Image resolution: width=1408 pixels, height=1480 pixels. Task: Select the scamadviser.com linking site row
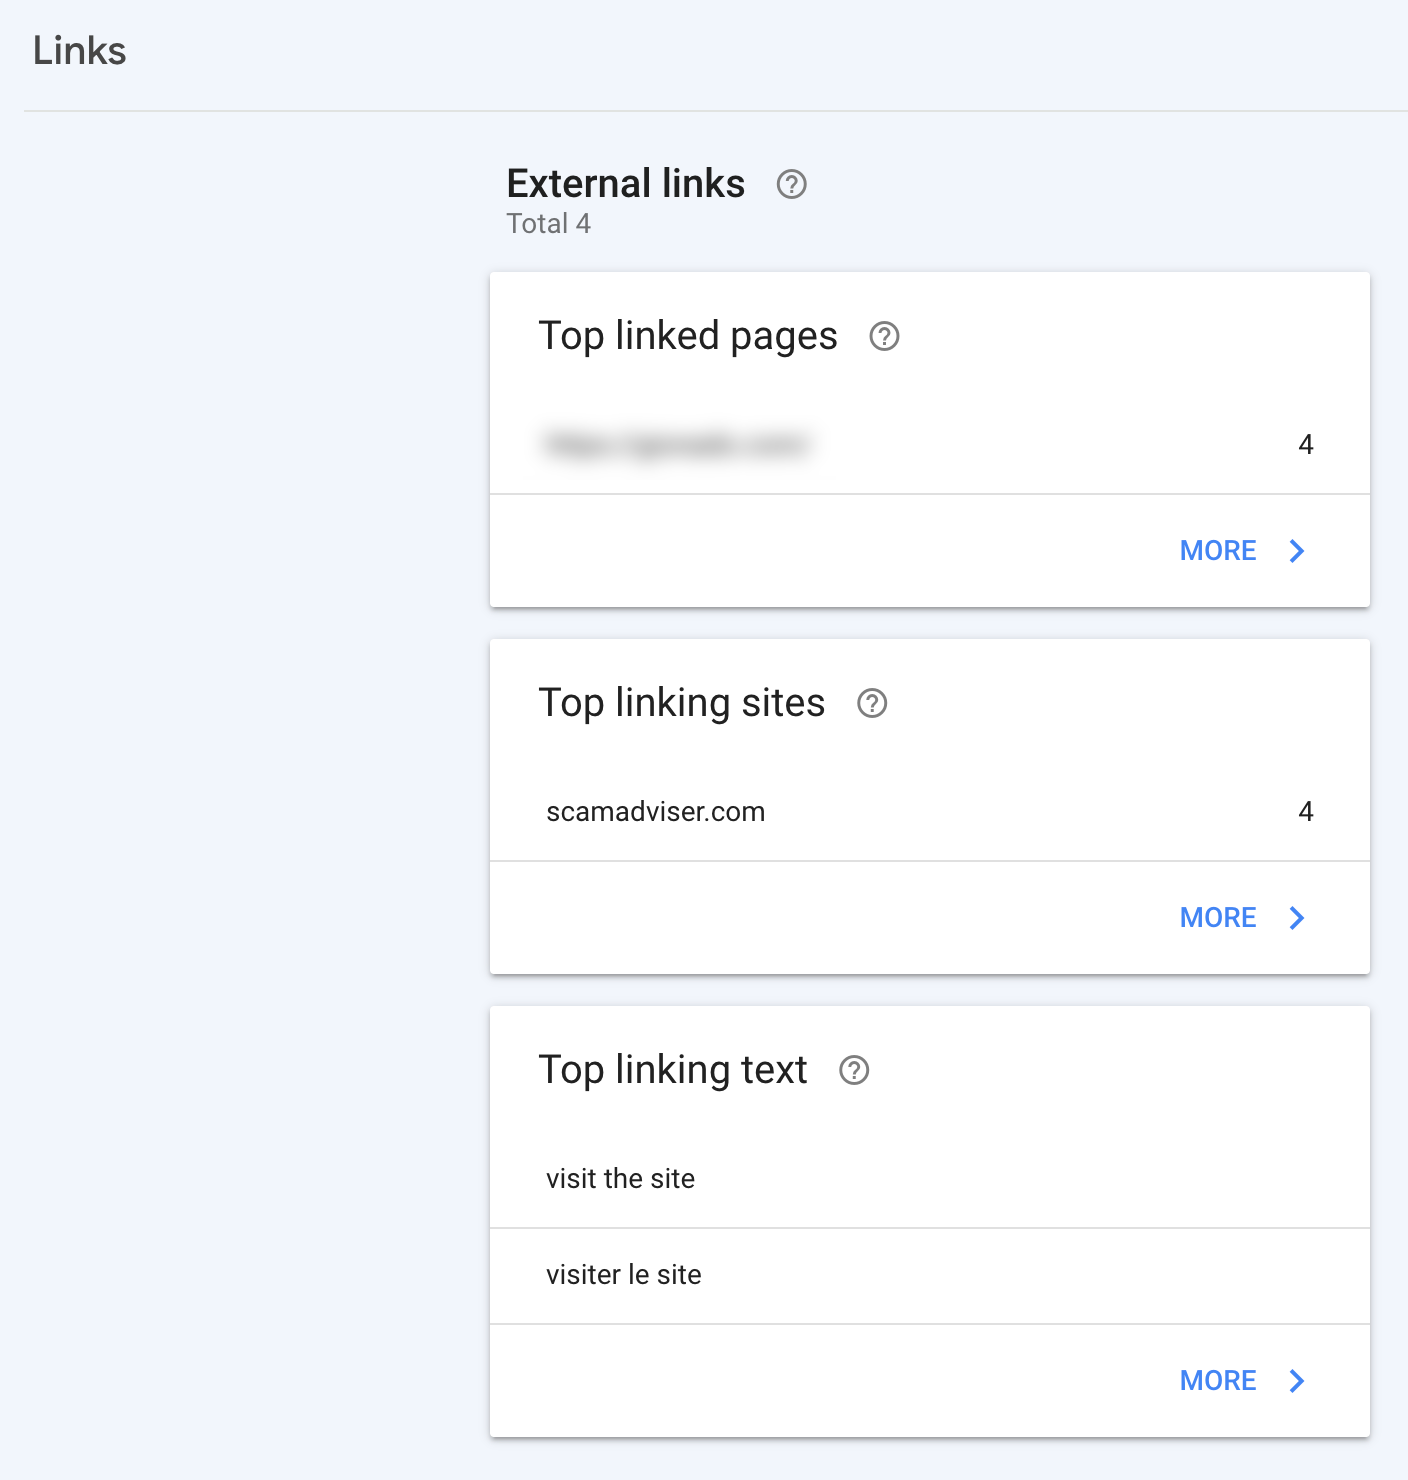tap(656, 812)
